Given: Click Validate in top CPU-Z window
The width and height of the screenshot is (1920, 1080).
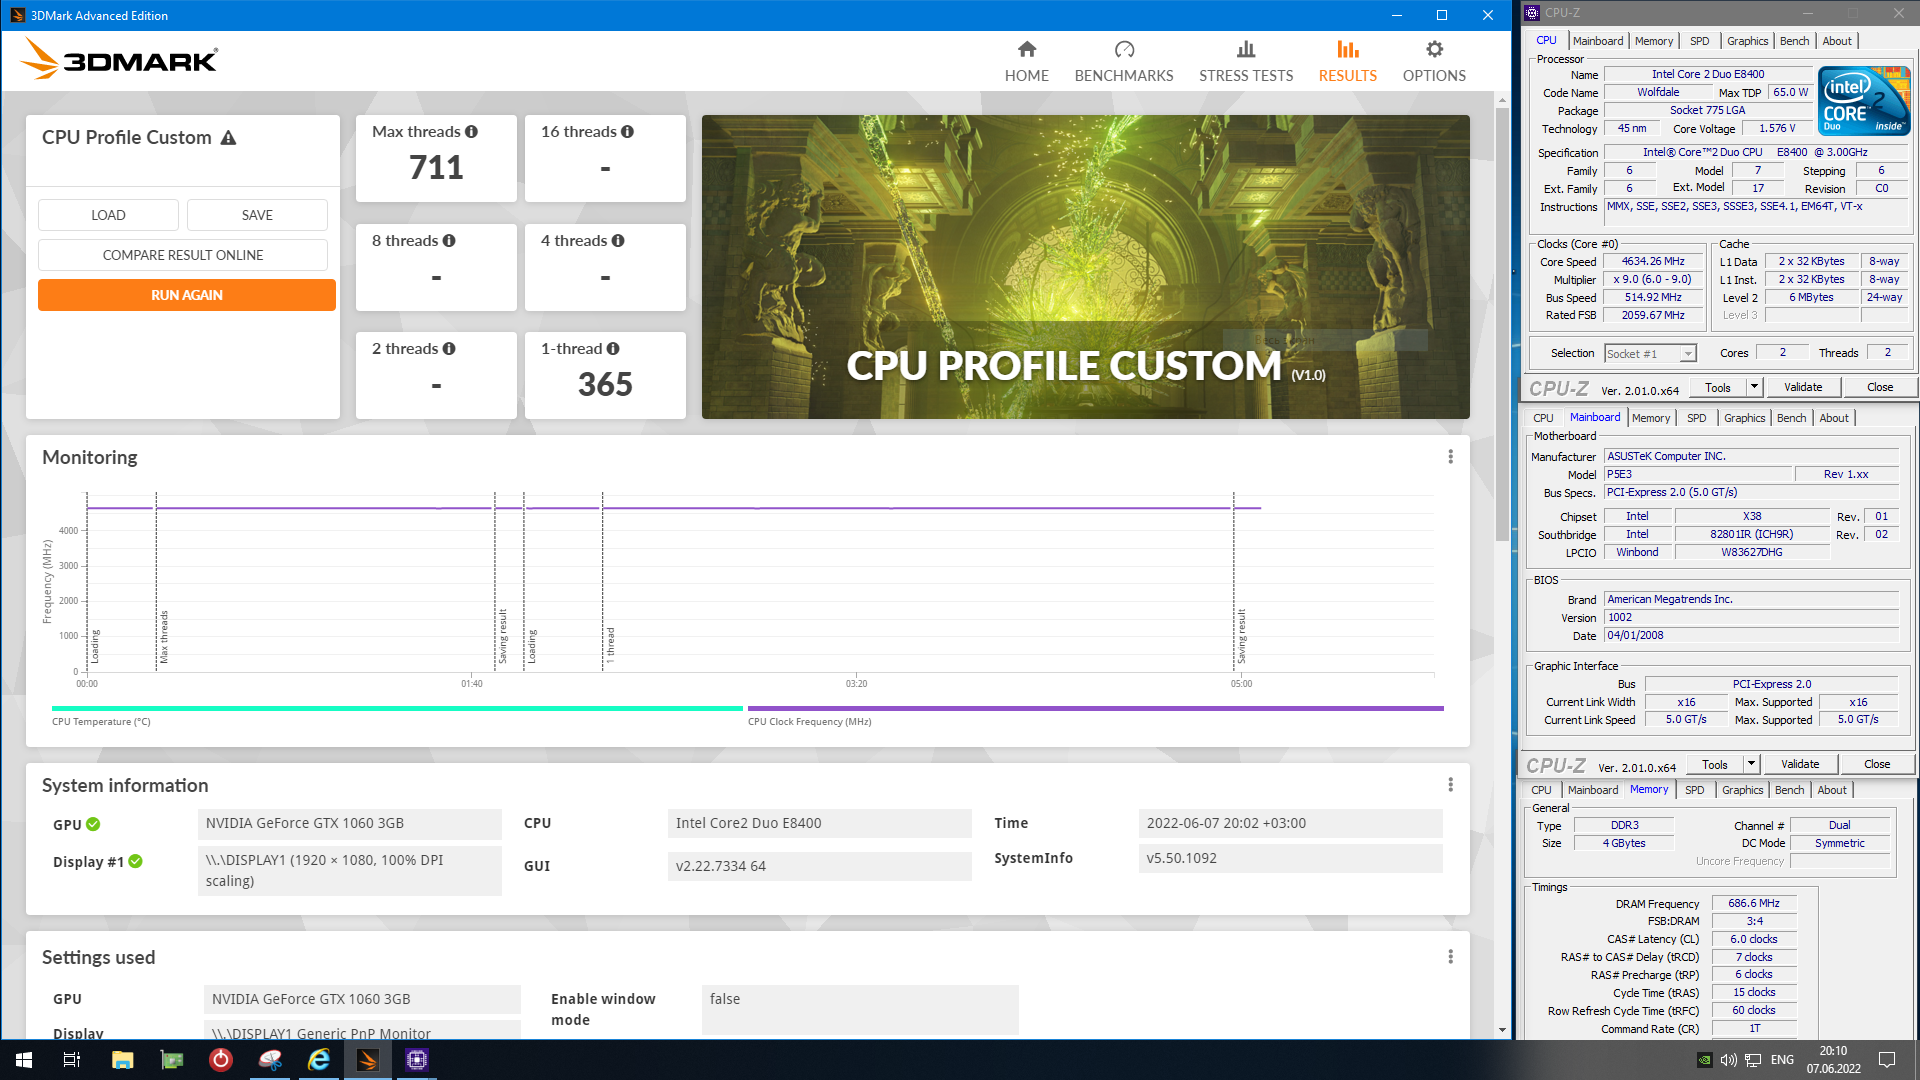Looking at the screenshot, I should 1803,387.
